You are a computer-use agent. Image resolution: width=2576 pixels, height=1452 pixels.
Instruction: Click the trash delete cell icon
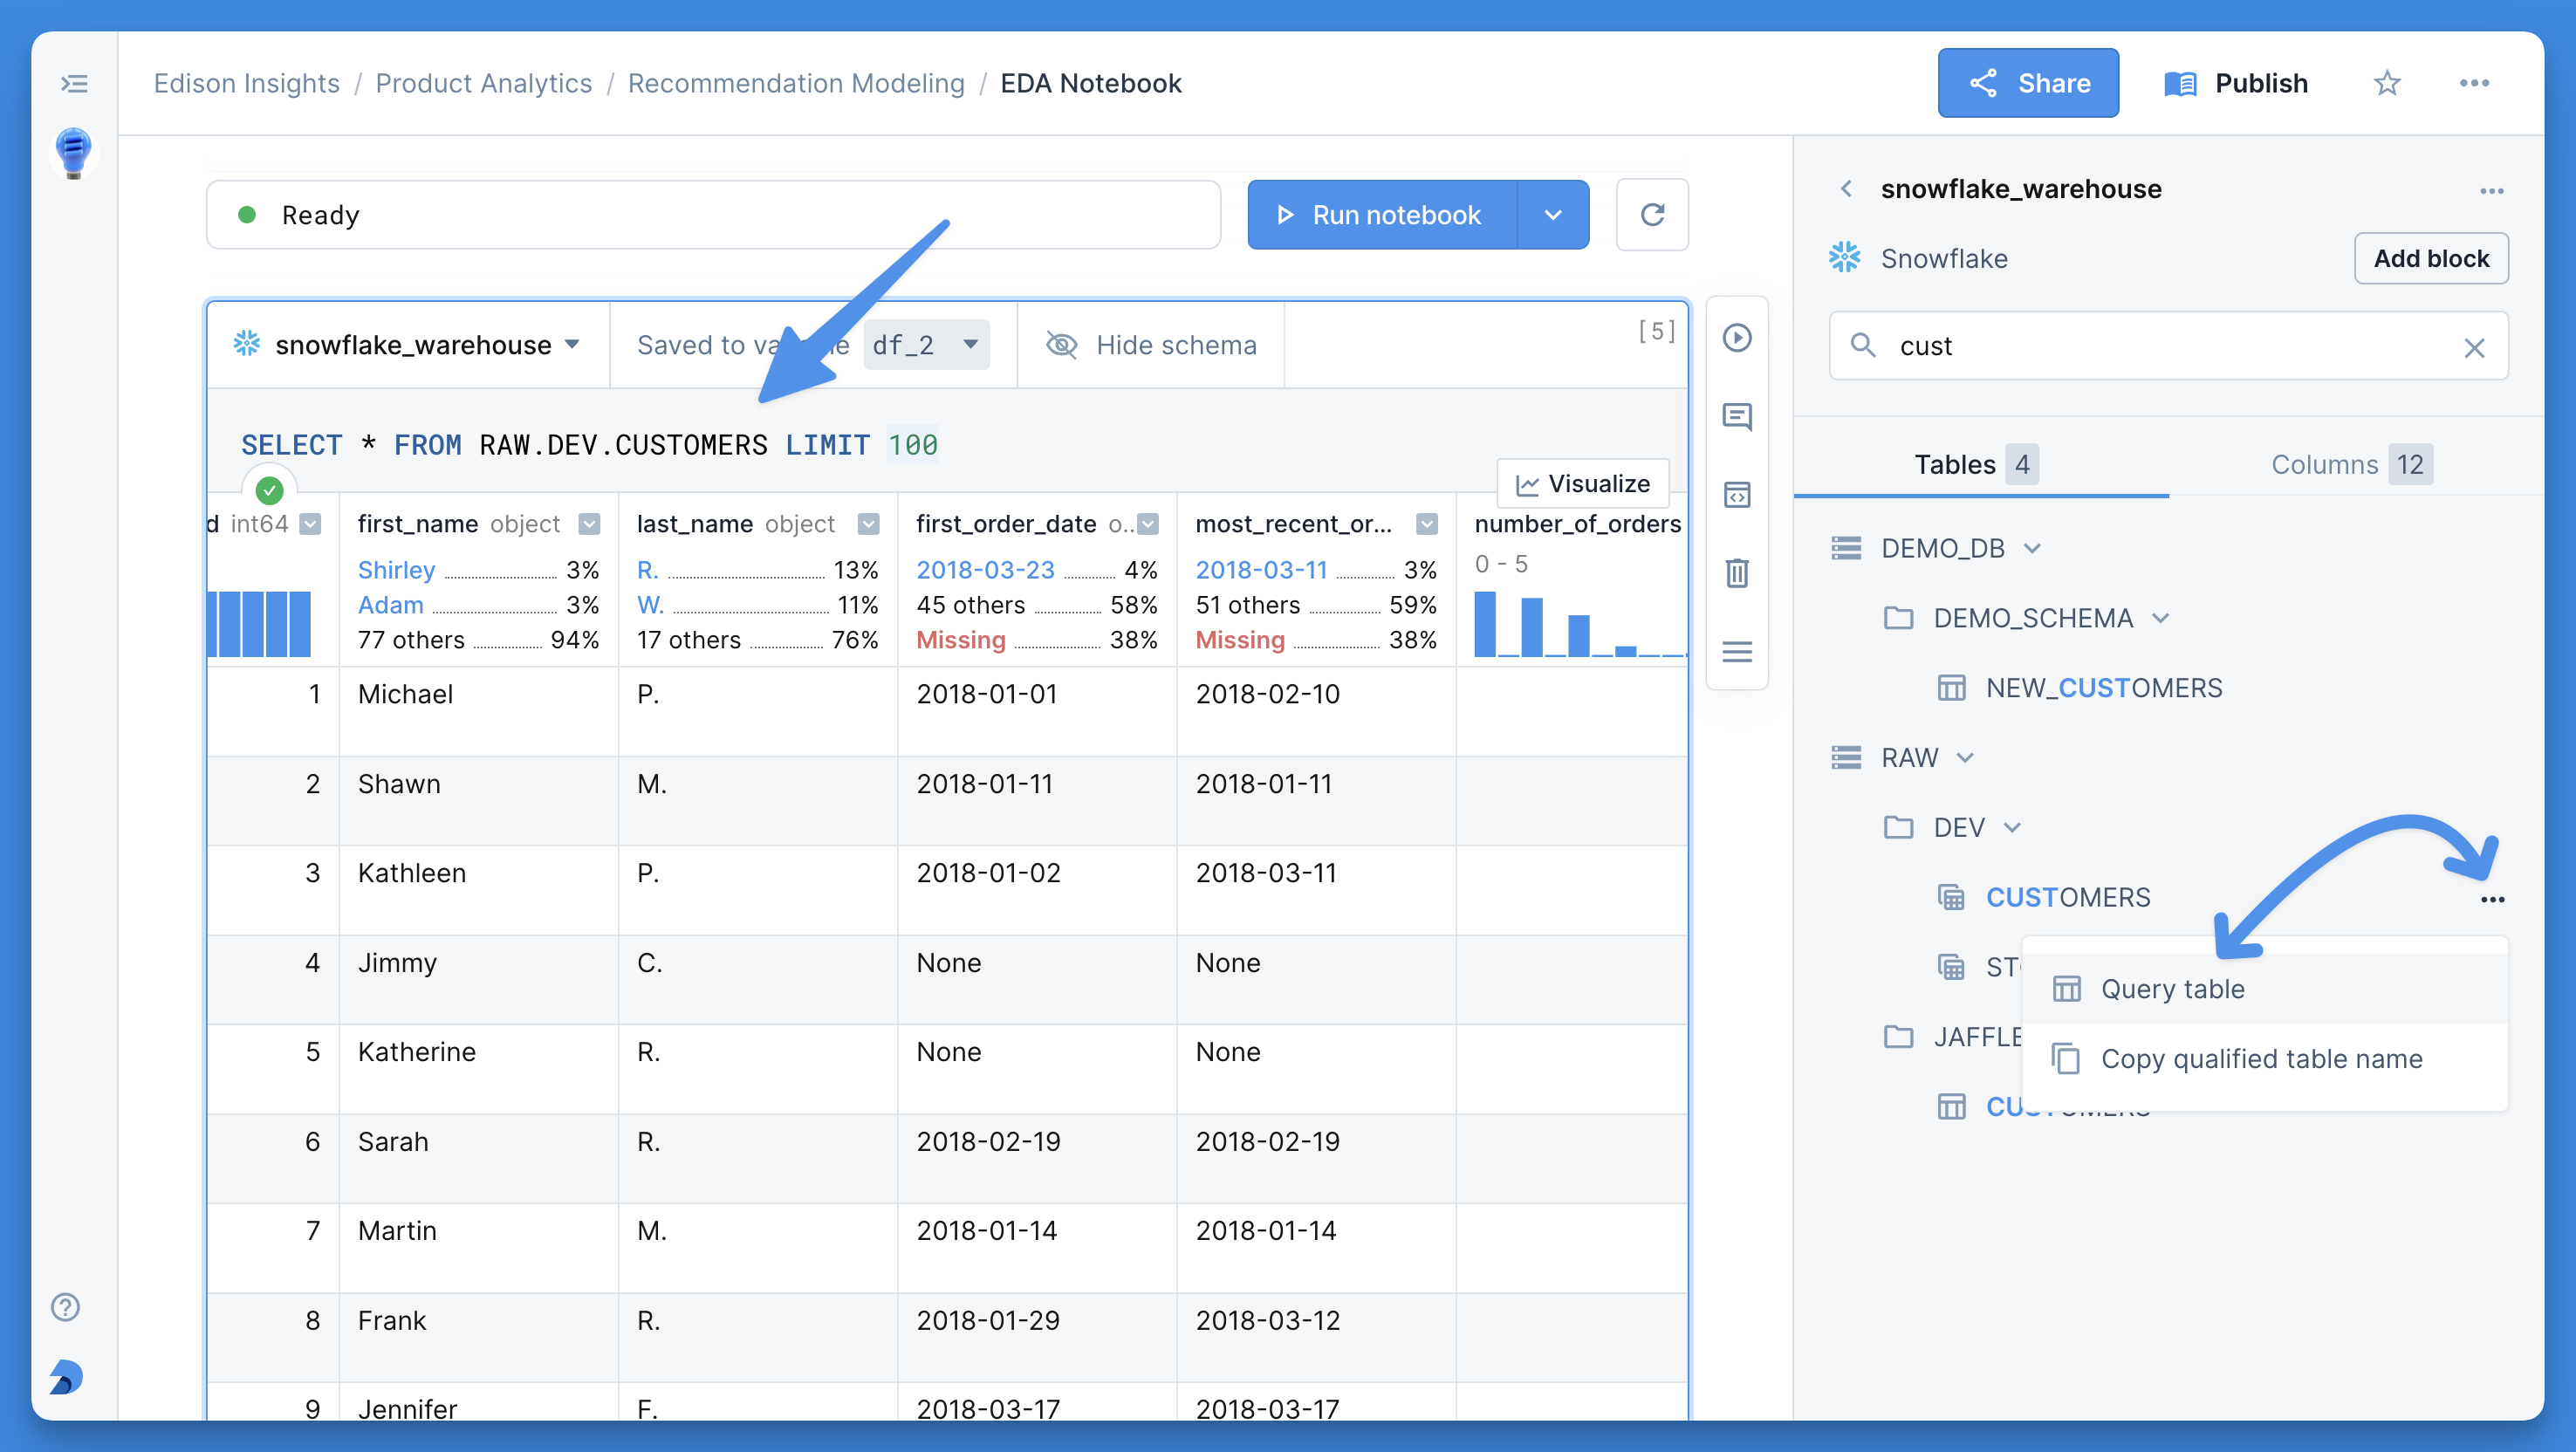[1737, 573]
